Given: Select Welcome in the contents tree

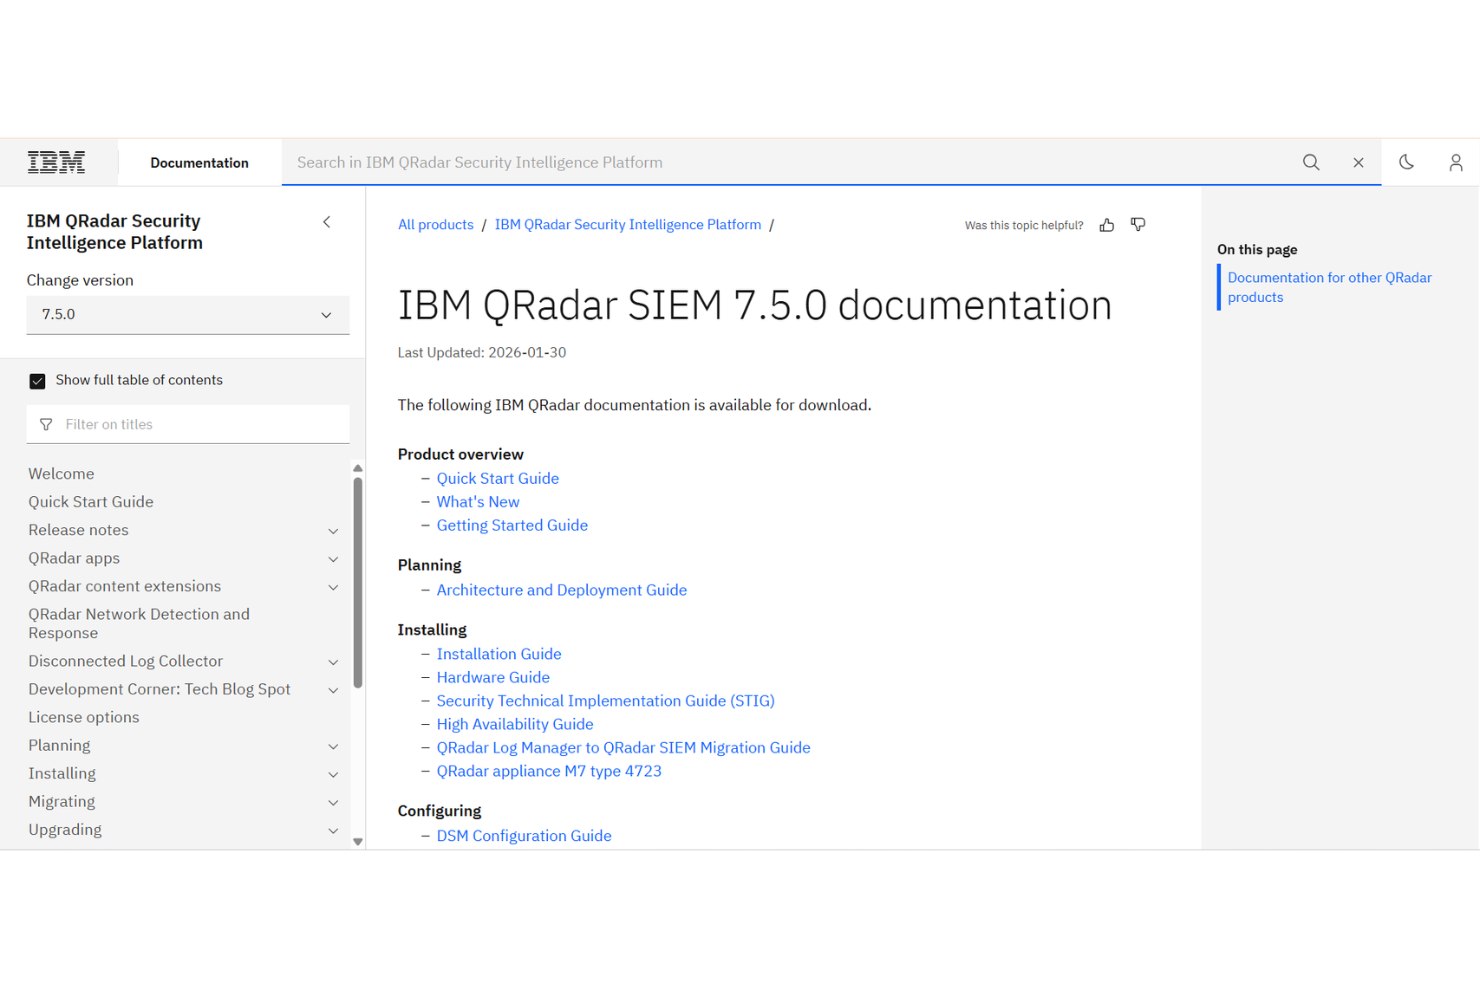Looking at the screenshot, I should (x=61, y=473).
